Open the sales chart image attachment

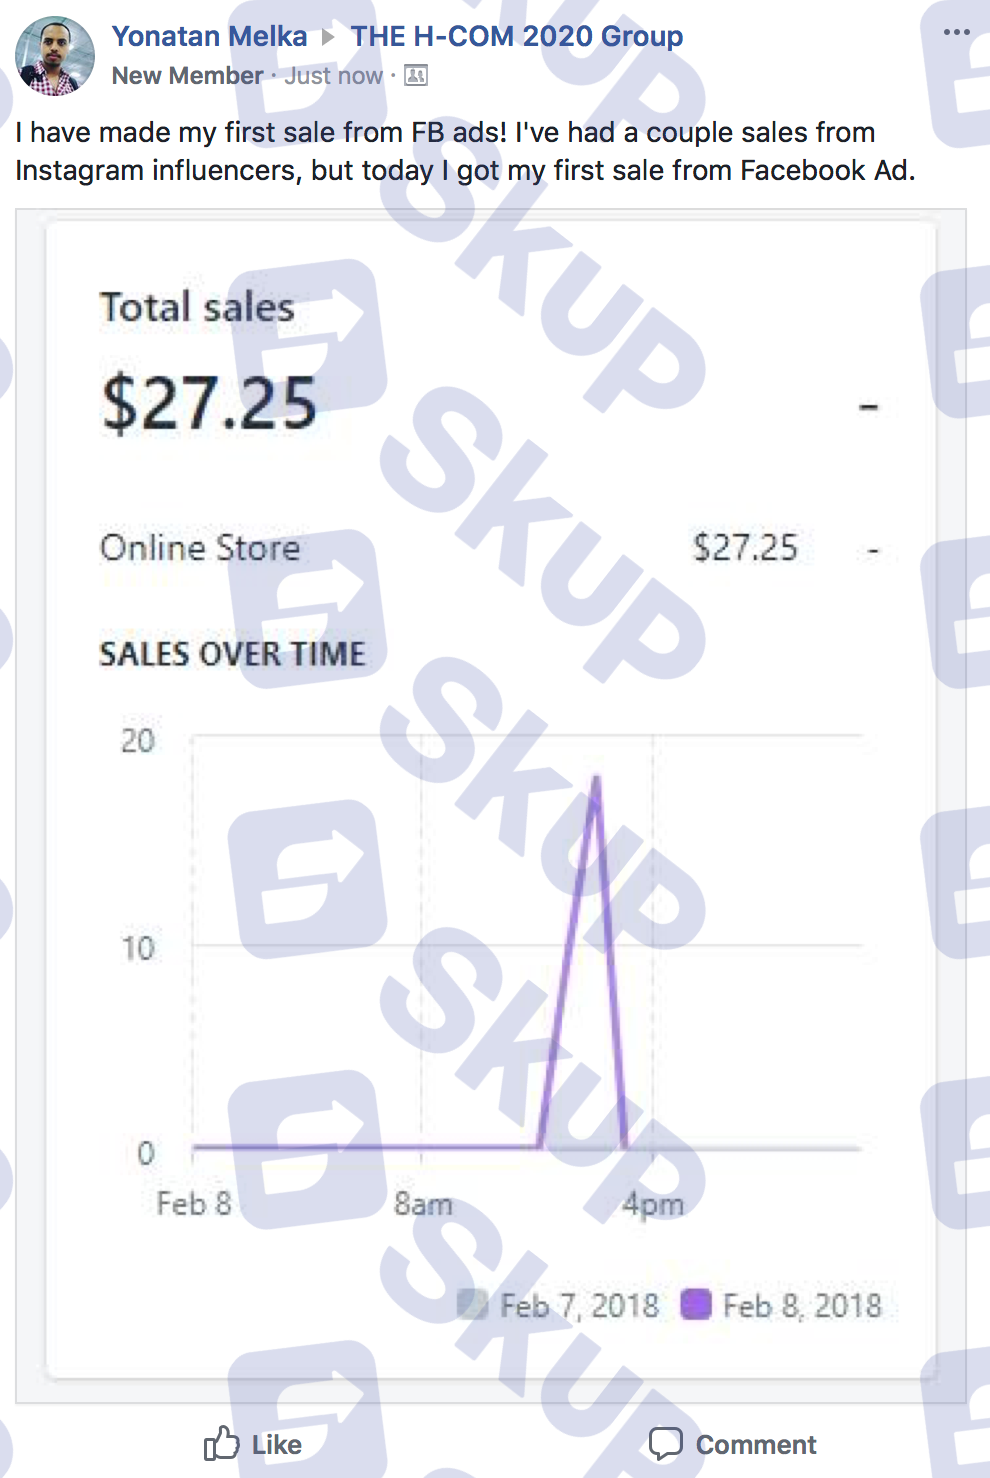click(491, 805)
